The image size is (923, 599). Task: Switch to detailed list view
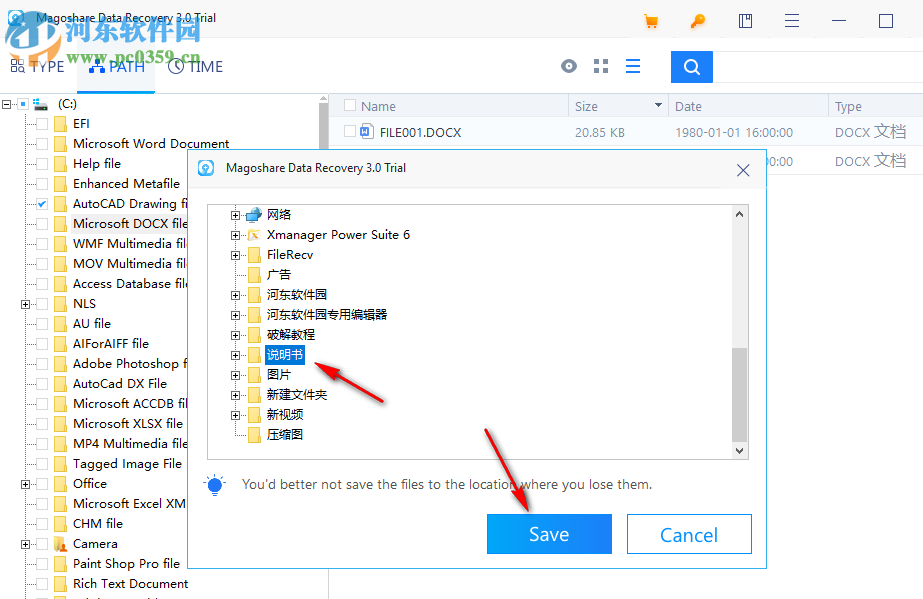[632, 66]
